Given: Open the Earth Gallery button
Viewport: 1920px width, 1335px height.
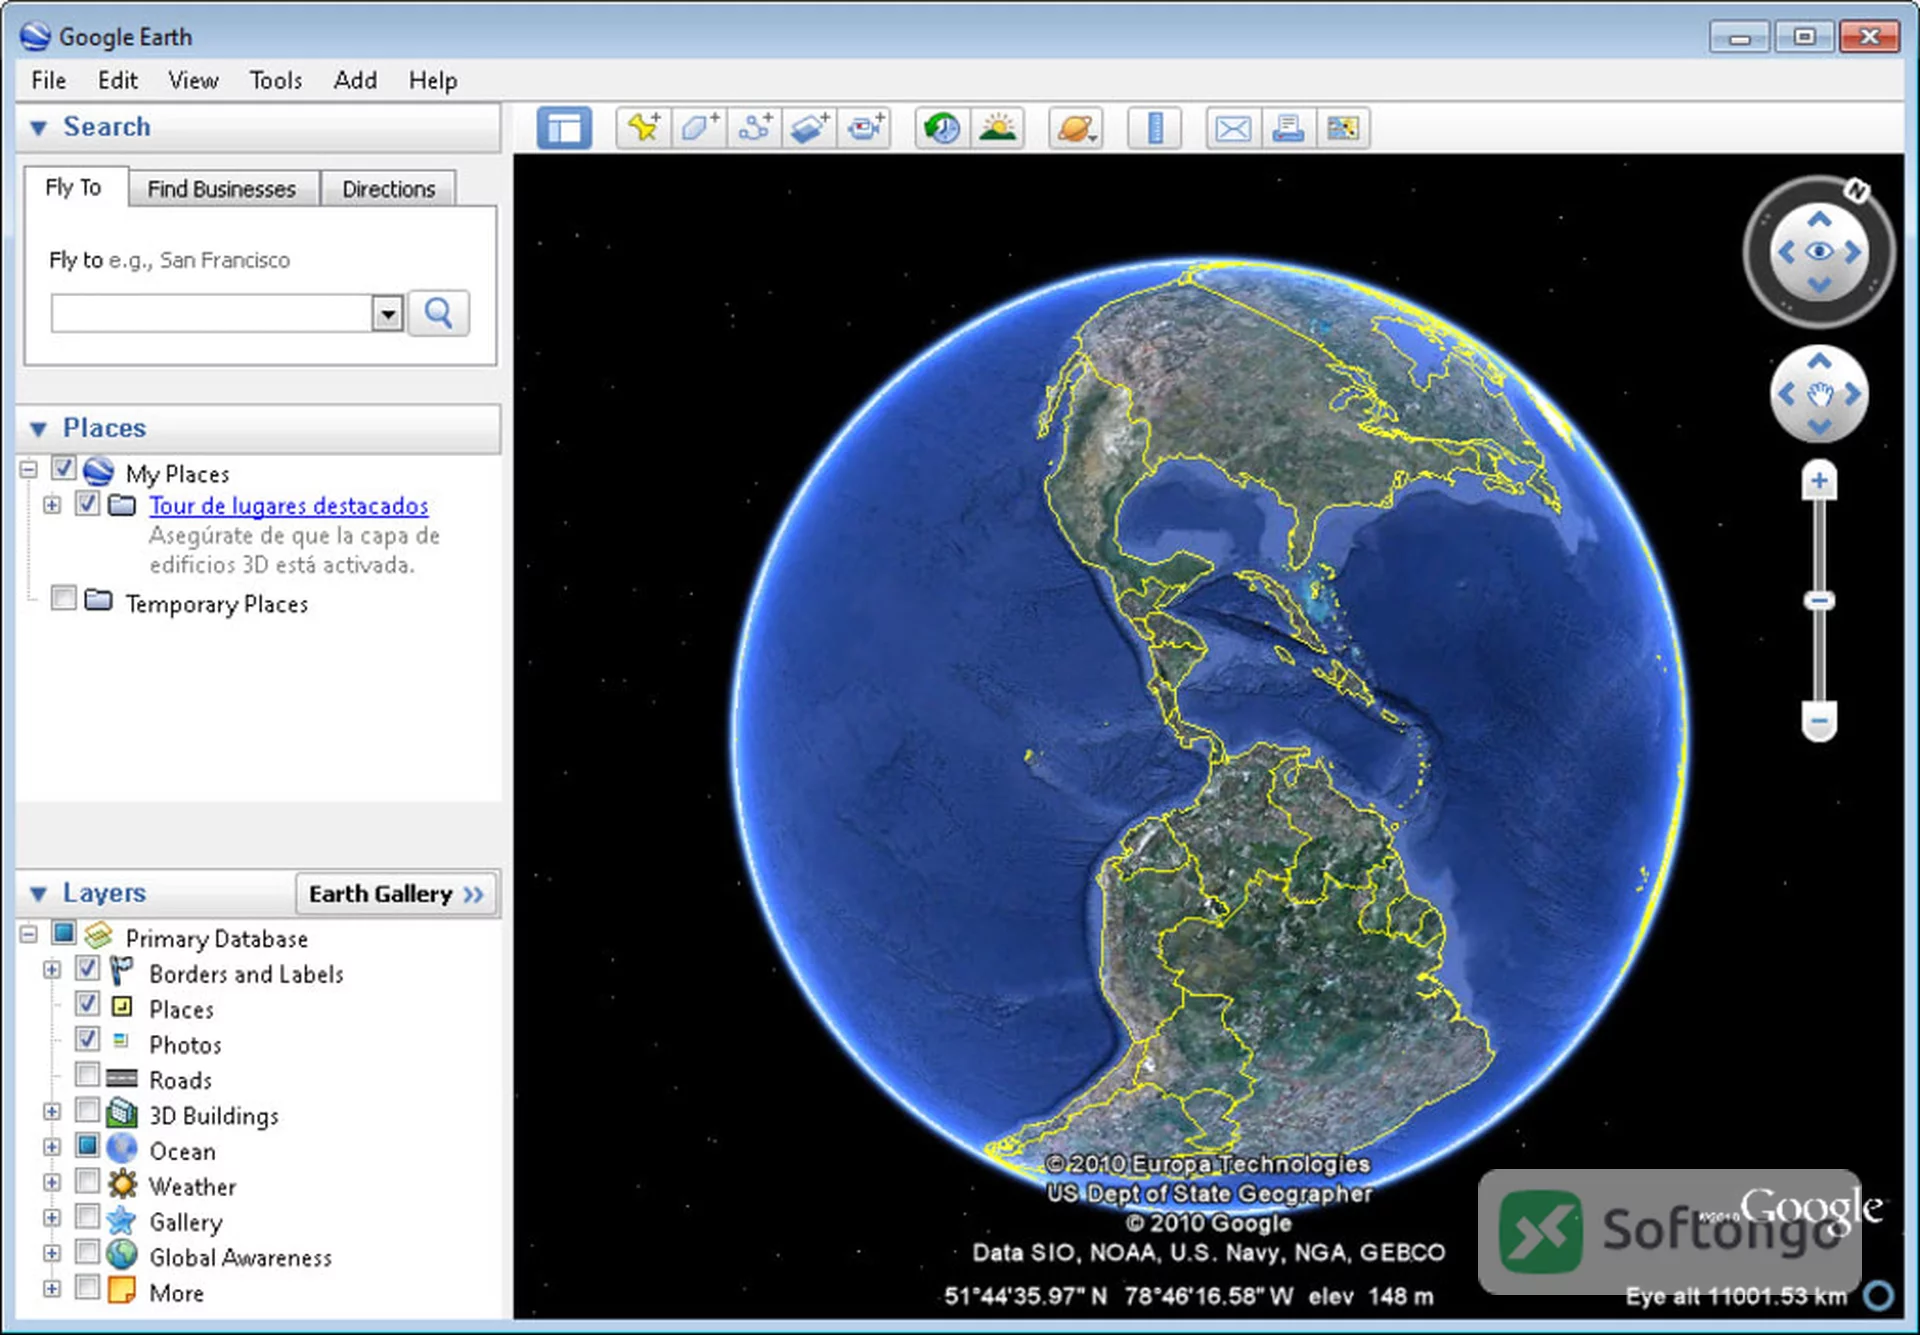Looking at the screenshot, I should pos(396,894).
